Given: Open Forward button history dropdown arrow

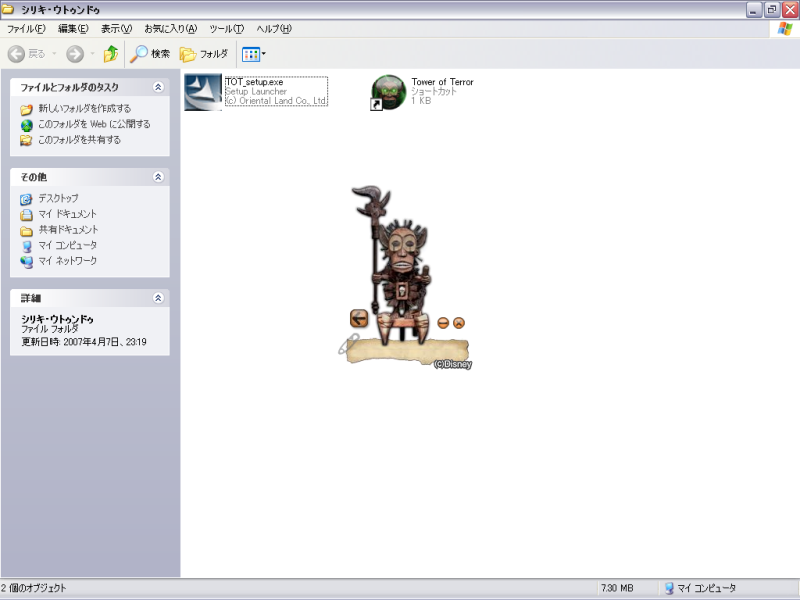Looking at the screenshot, I should (x=92, y=54).
